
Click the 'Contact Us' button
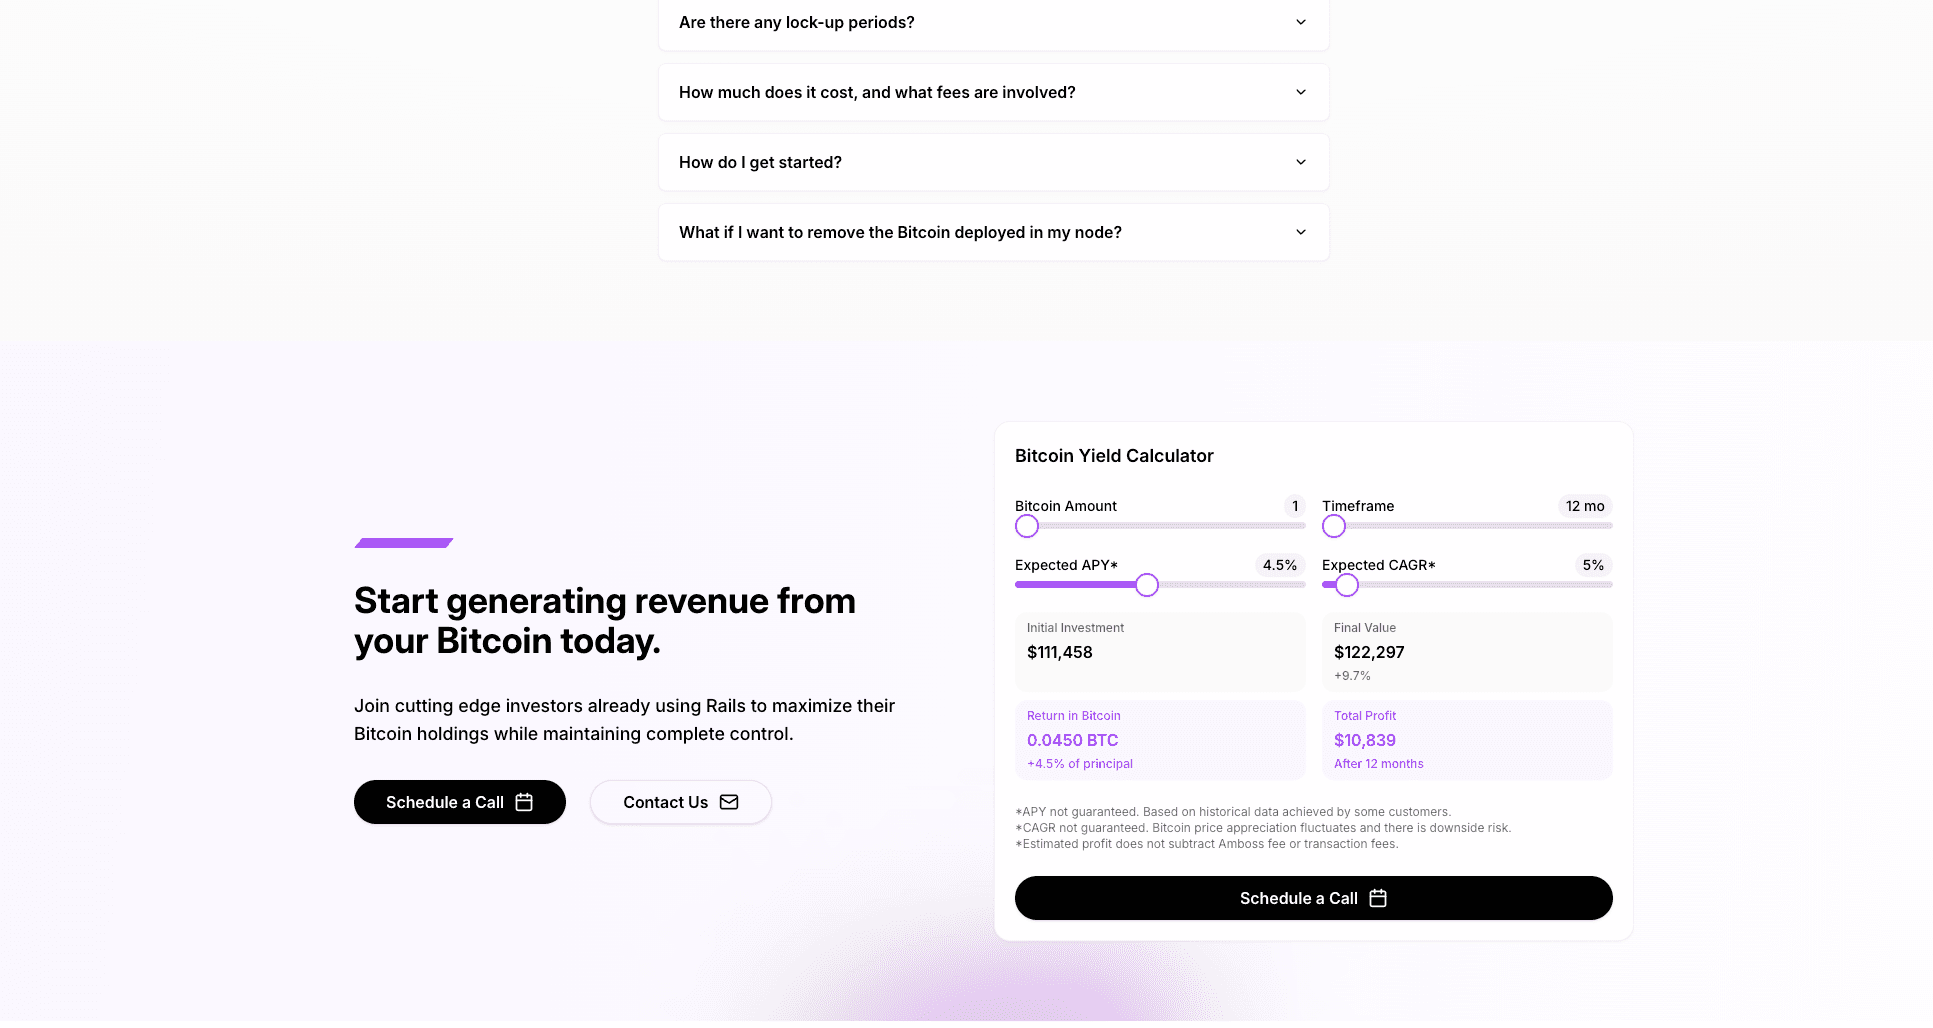pos(680,801)
